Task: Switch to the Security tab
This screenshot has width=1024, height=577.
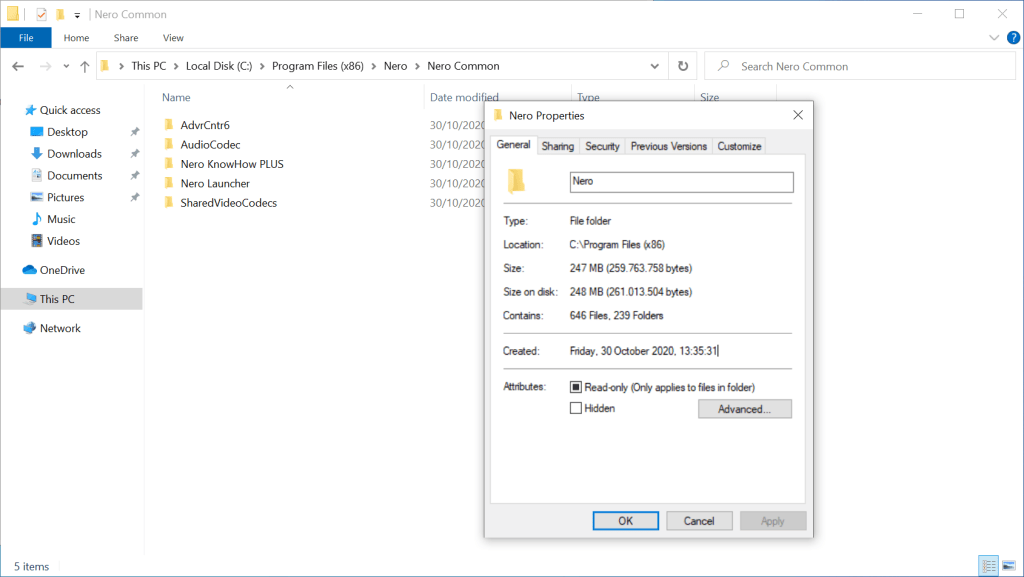Action: [x=602, y=146]
